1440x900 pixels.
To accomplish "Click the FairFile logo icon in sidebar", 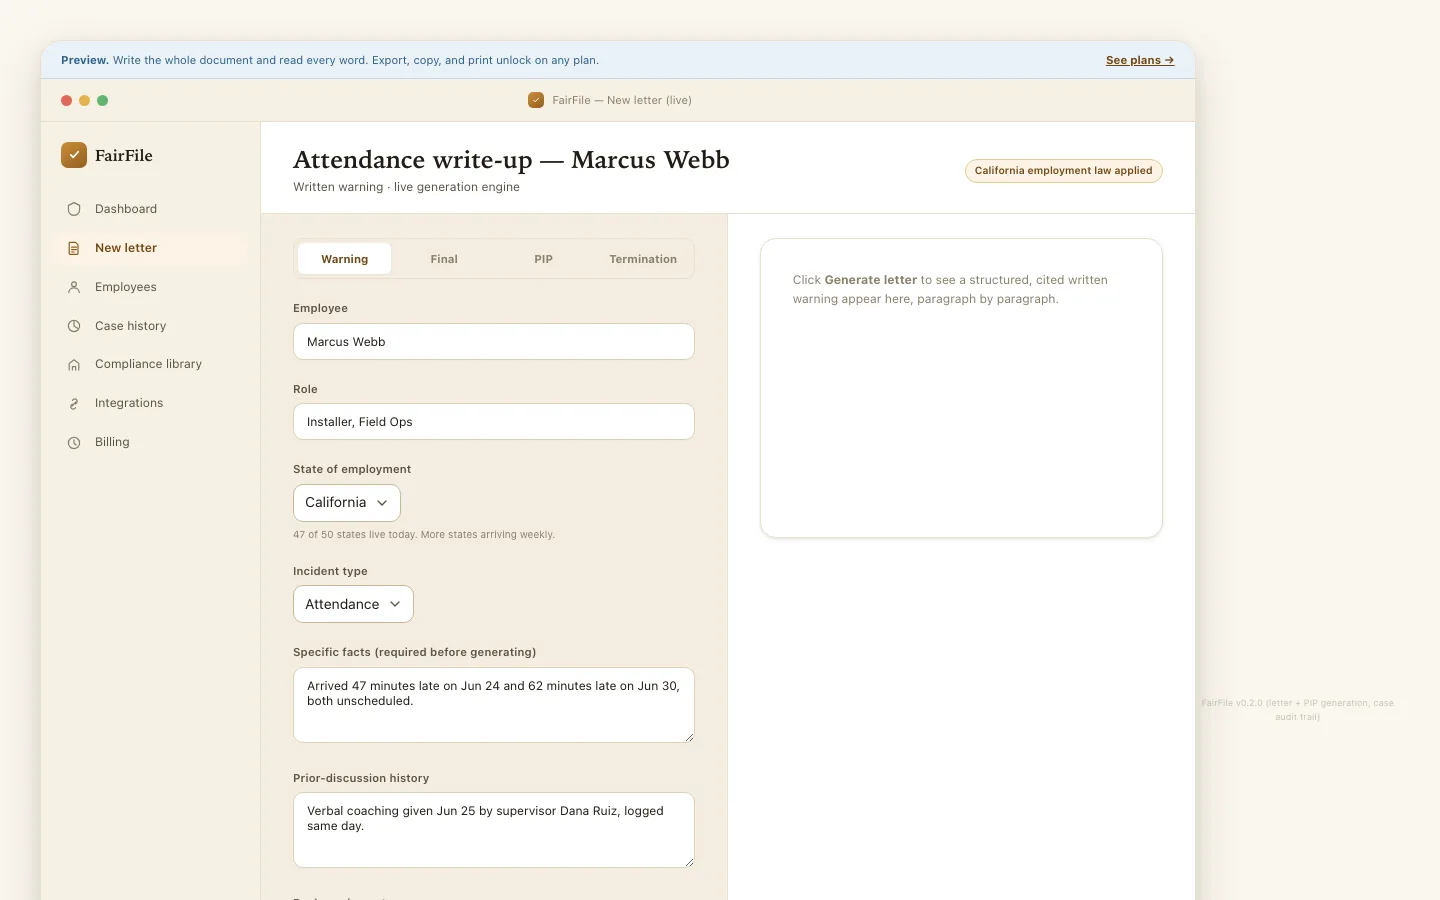I will pos(74,155).
